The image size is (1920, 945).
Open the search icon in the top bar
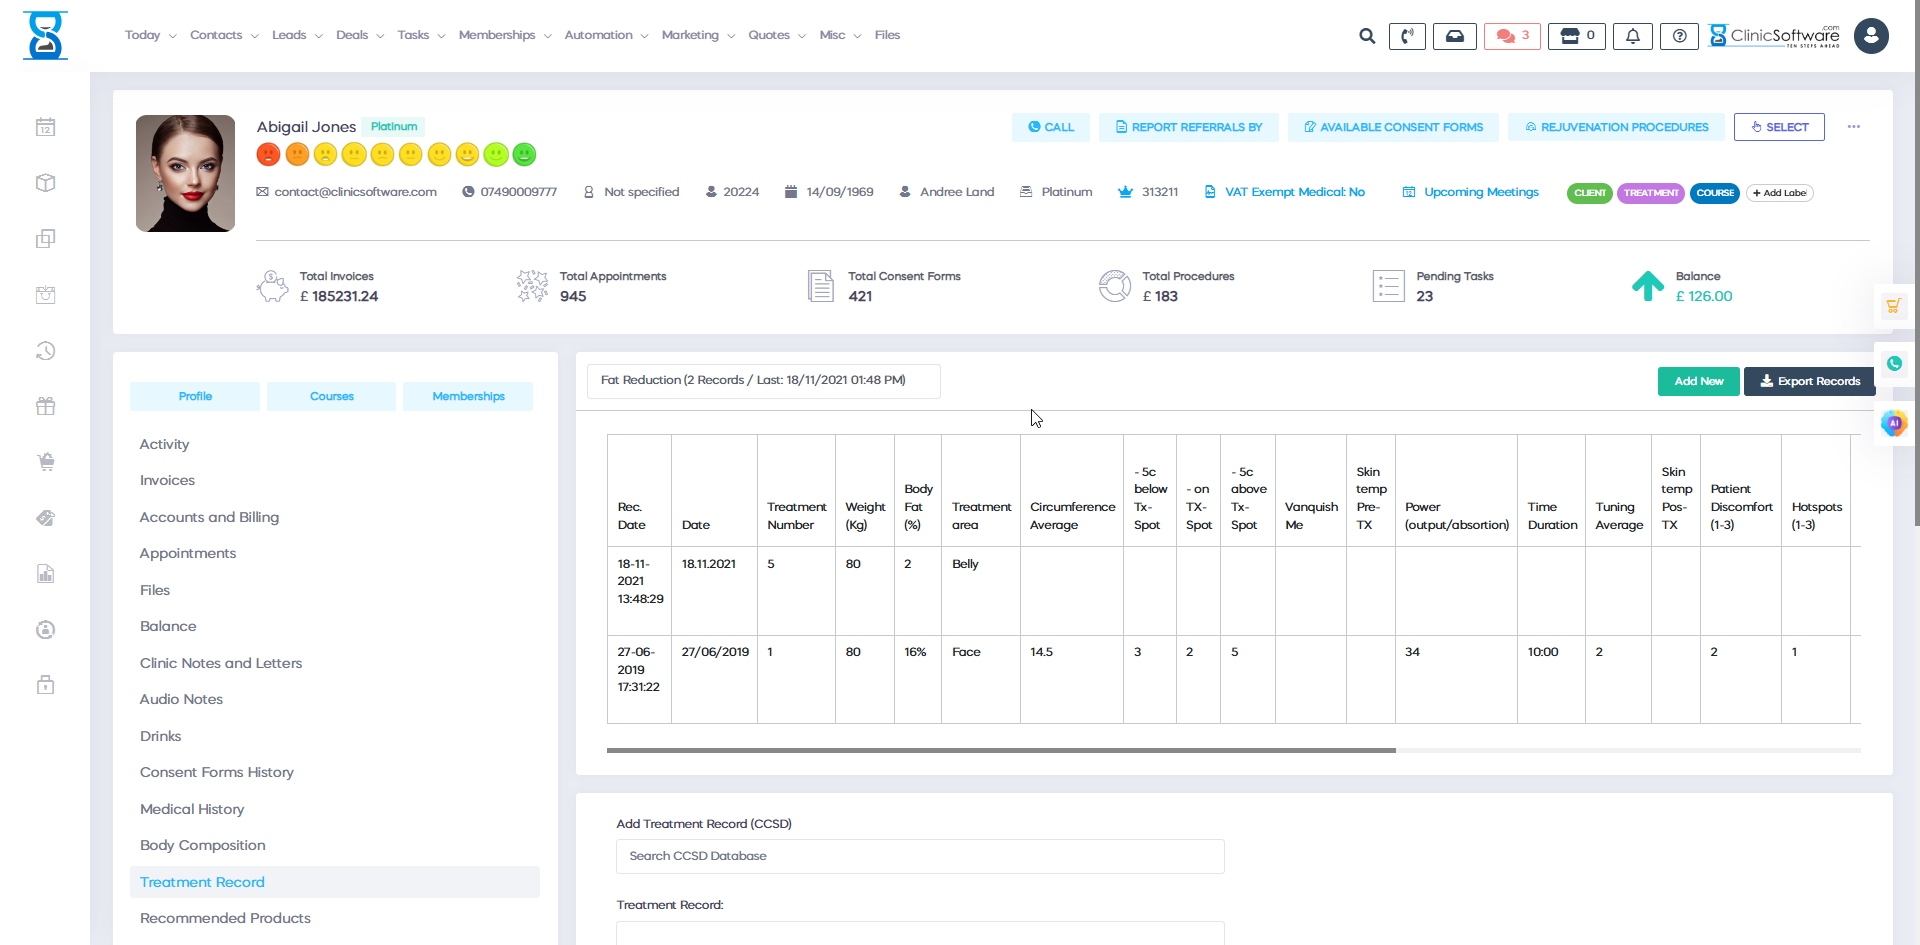[x=1366, y=35]
